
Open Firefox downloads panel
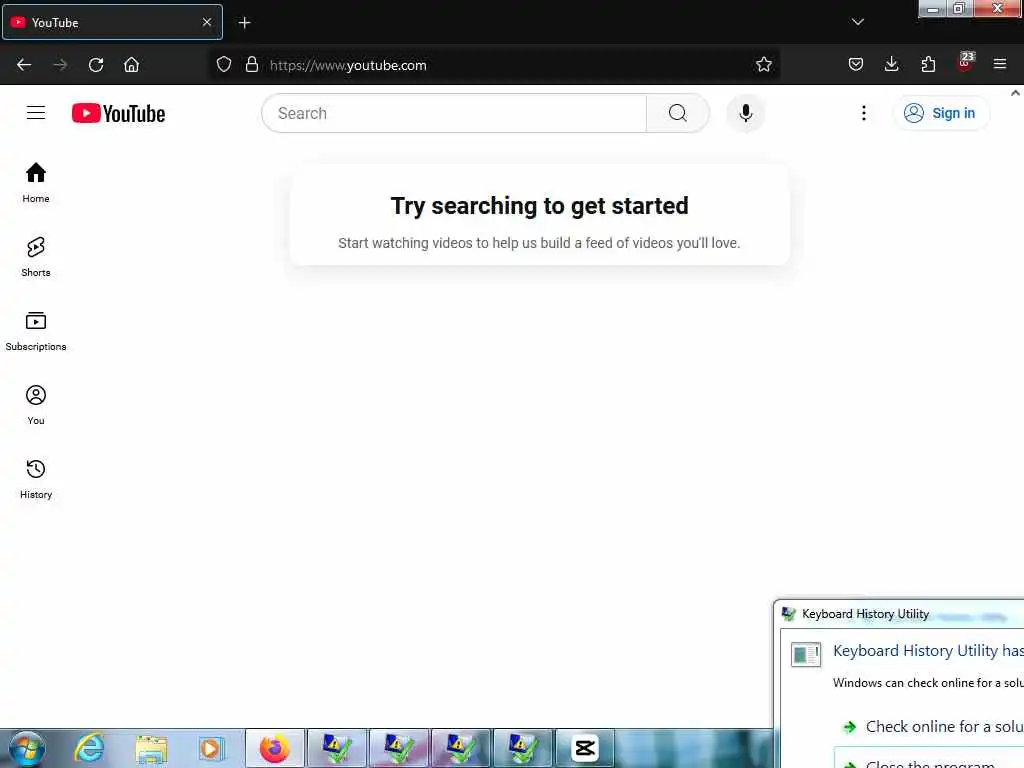(x=891, y=64)
